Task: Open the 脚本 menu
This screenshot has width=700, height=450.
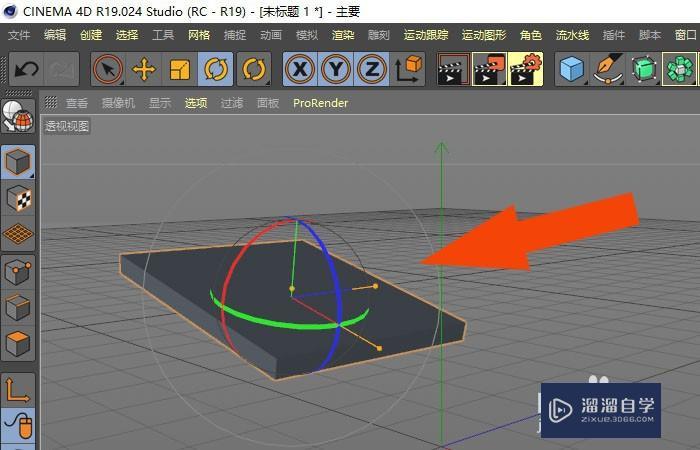Action: [650, 35]
